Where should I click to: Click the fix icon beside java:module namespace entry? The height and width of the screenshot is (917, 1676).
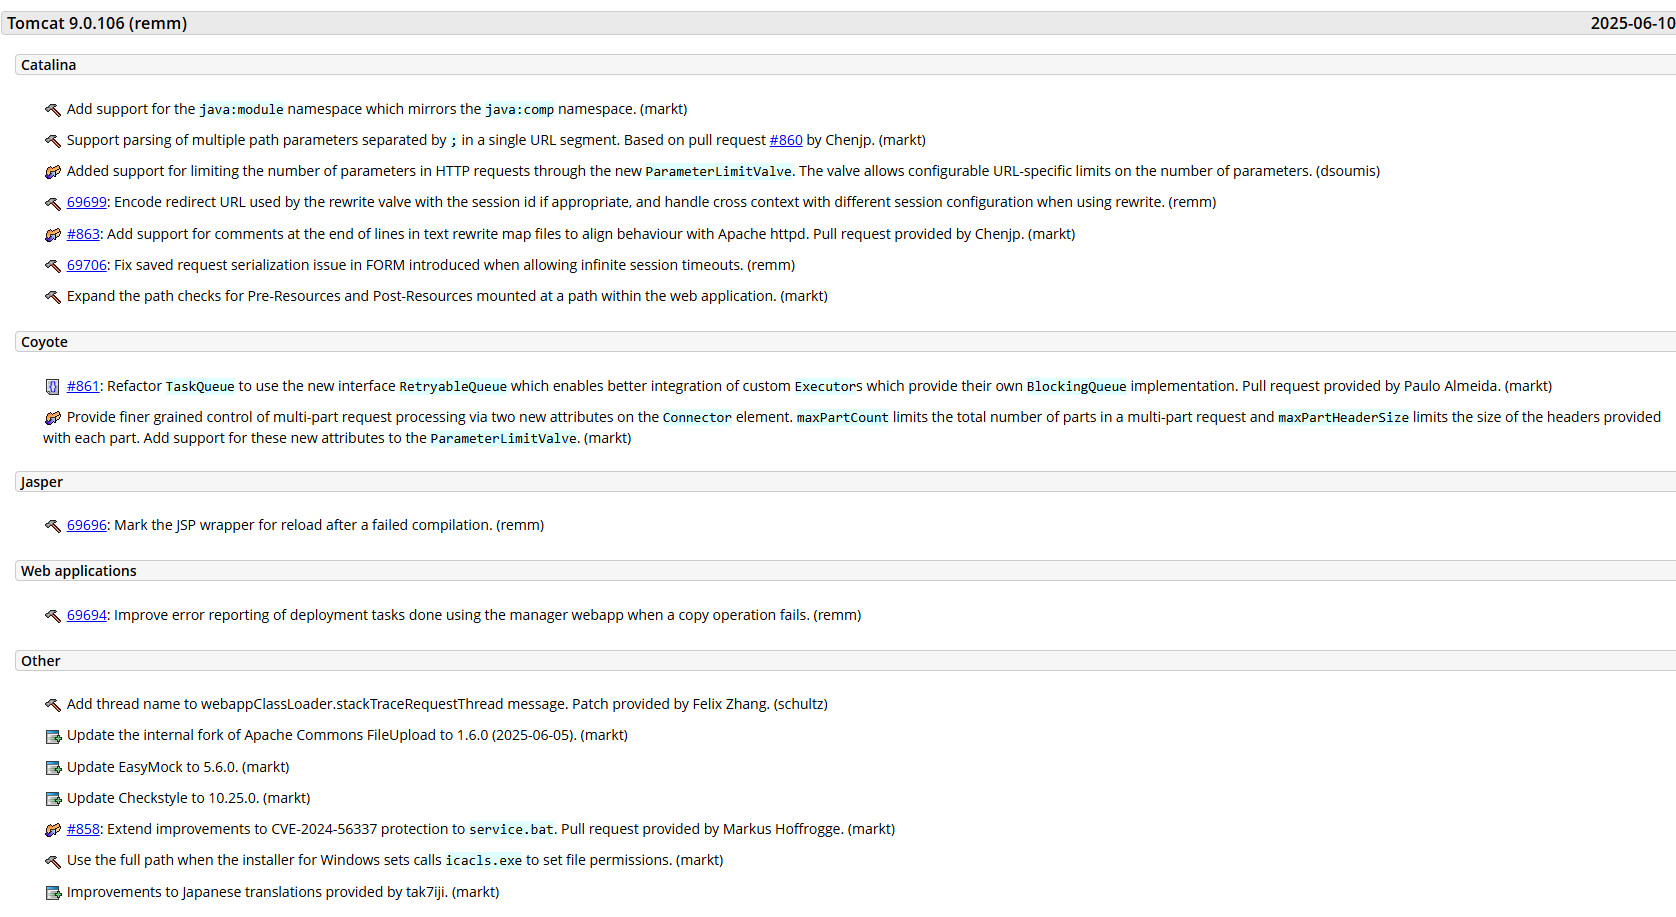(53, 110)
